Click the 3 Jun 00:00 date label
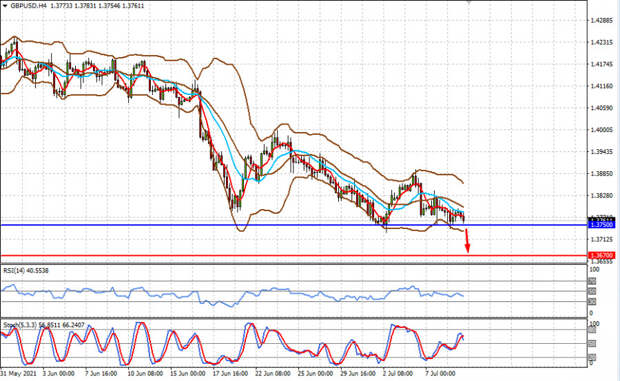The image size is (620, 381). (x=59, y=373)
